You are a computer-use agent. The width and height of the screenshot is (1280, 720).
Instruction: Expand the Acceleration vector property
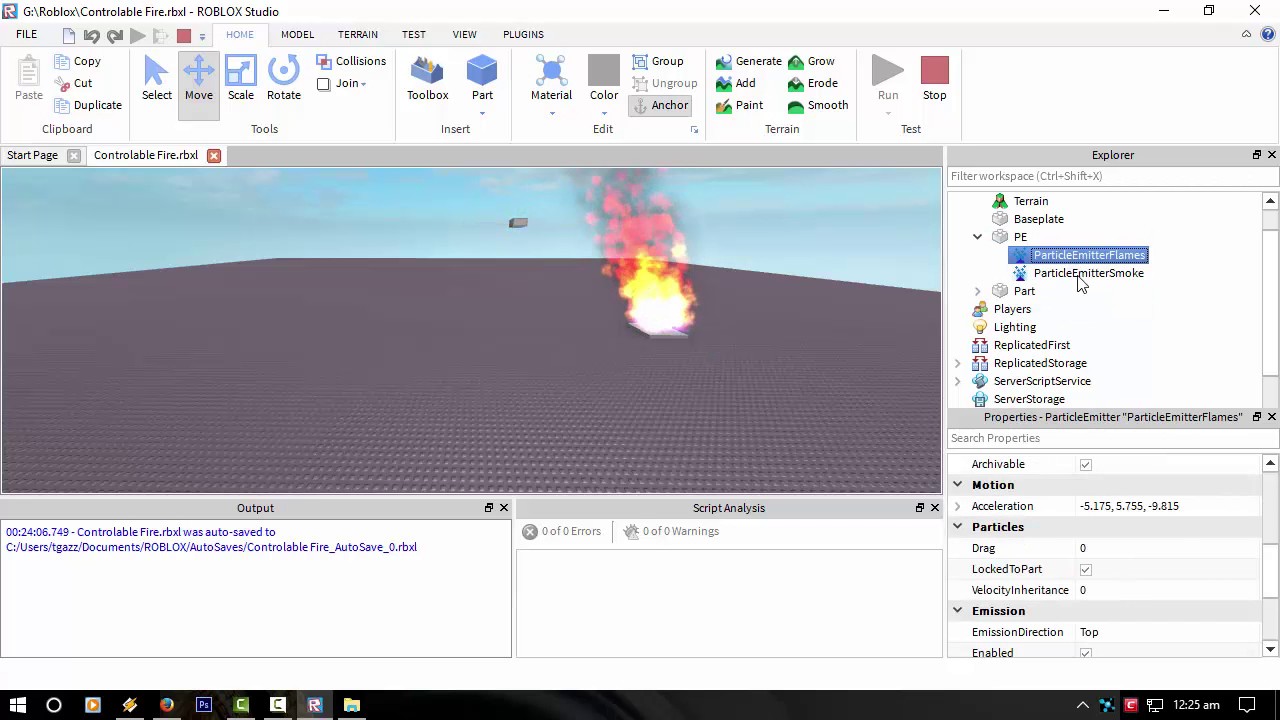pyautogui.click(x=957, y=506)
